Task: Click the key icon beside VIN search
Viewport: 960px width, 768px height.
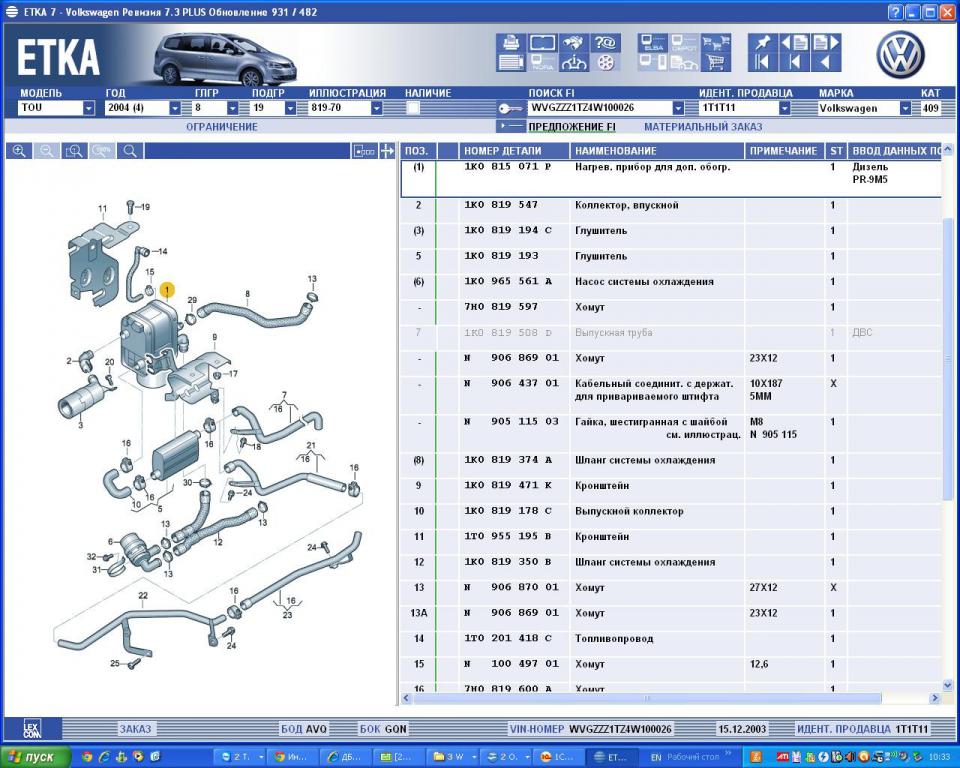Action: coord(509,108)
